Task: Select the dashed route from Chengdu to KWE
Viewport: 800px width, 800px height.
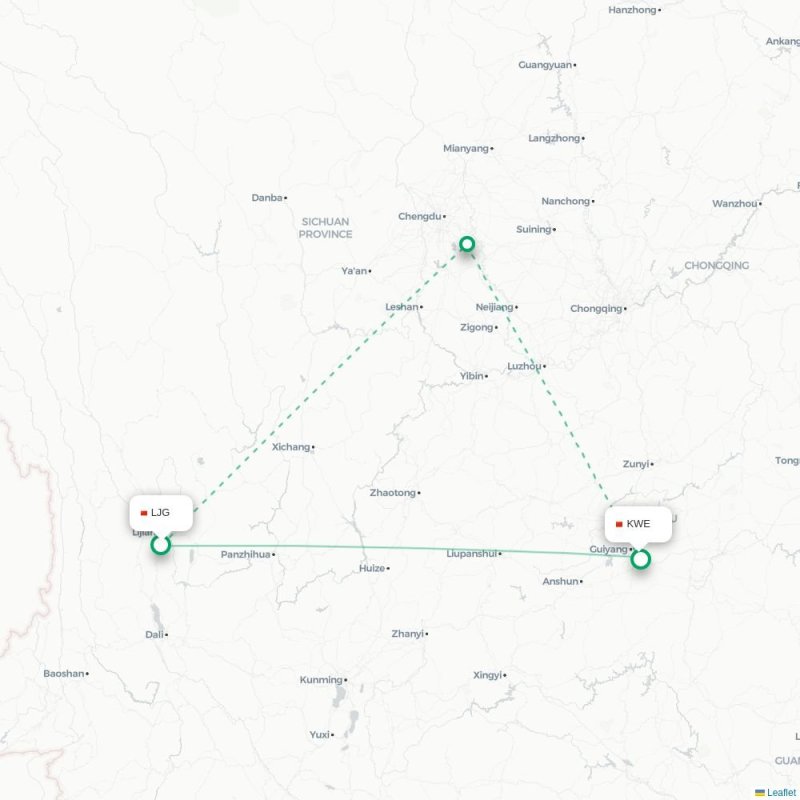Action: pyautogui.click(x=541, y=378)
